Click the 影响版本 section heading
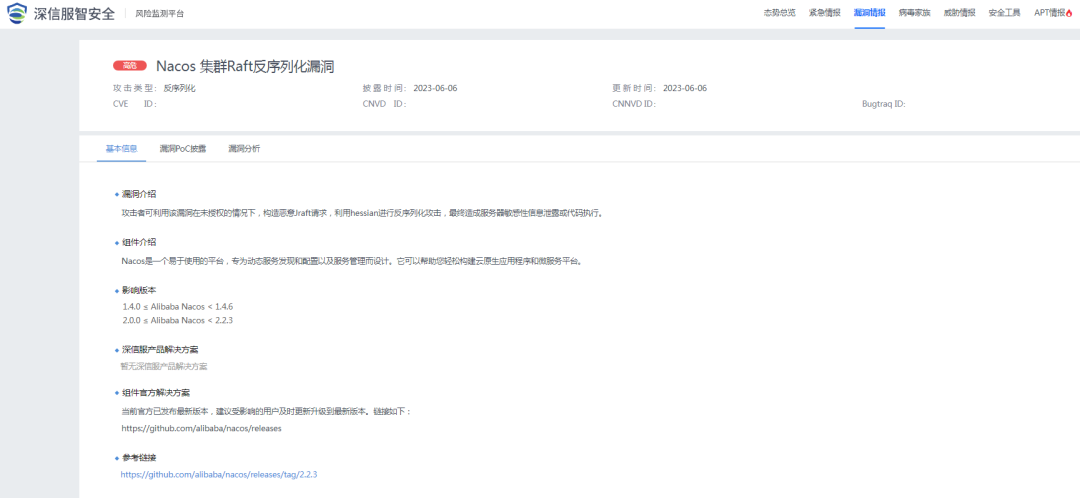Viewport: 1080px width, 498px height. tap(138, 290)
